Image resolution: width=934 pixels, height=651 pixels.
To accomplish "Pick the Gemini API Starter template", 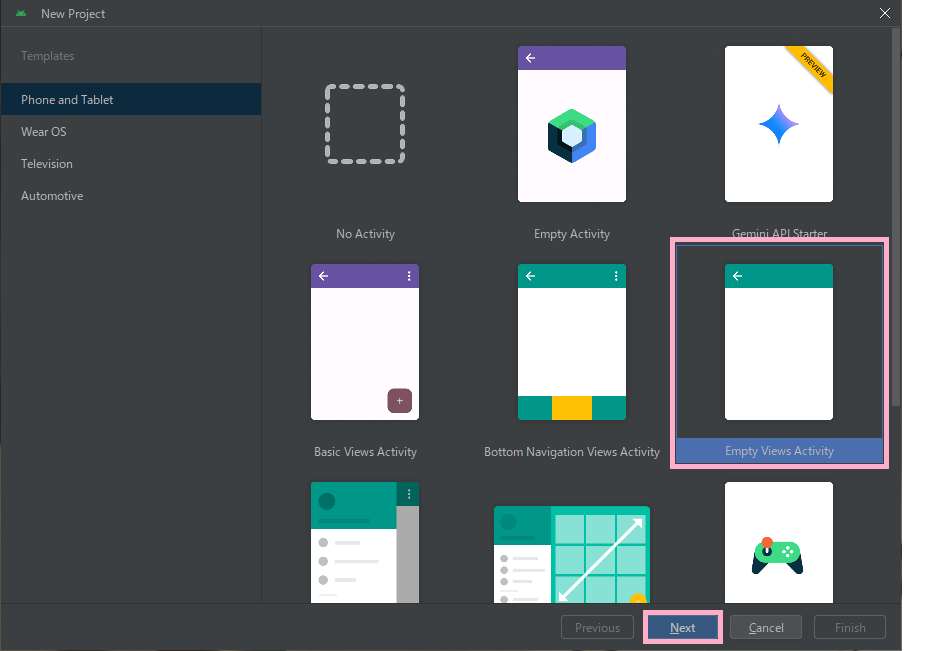I will pos(779,124).
